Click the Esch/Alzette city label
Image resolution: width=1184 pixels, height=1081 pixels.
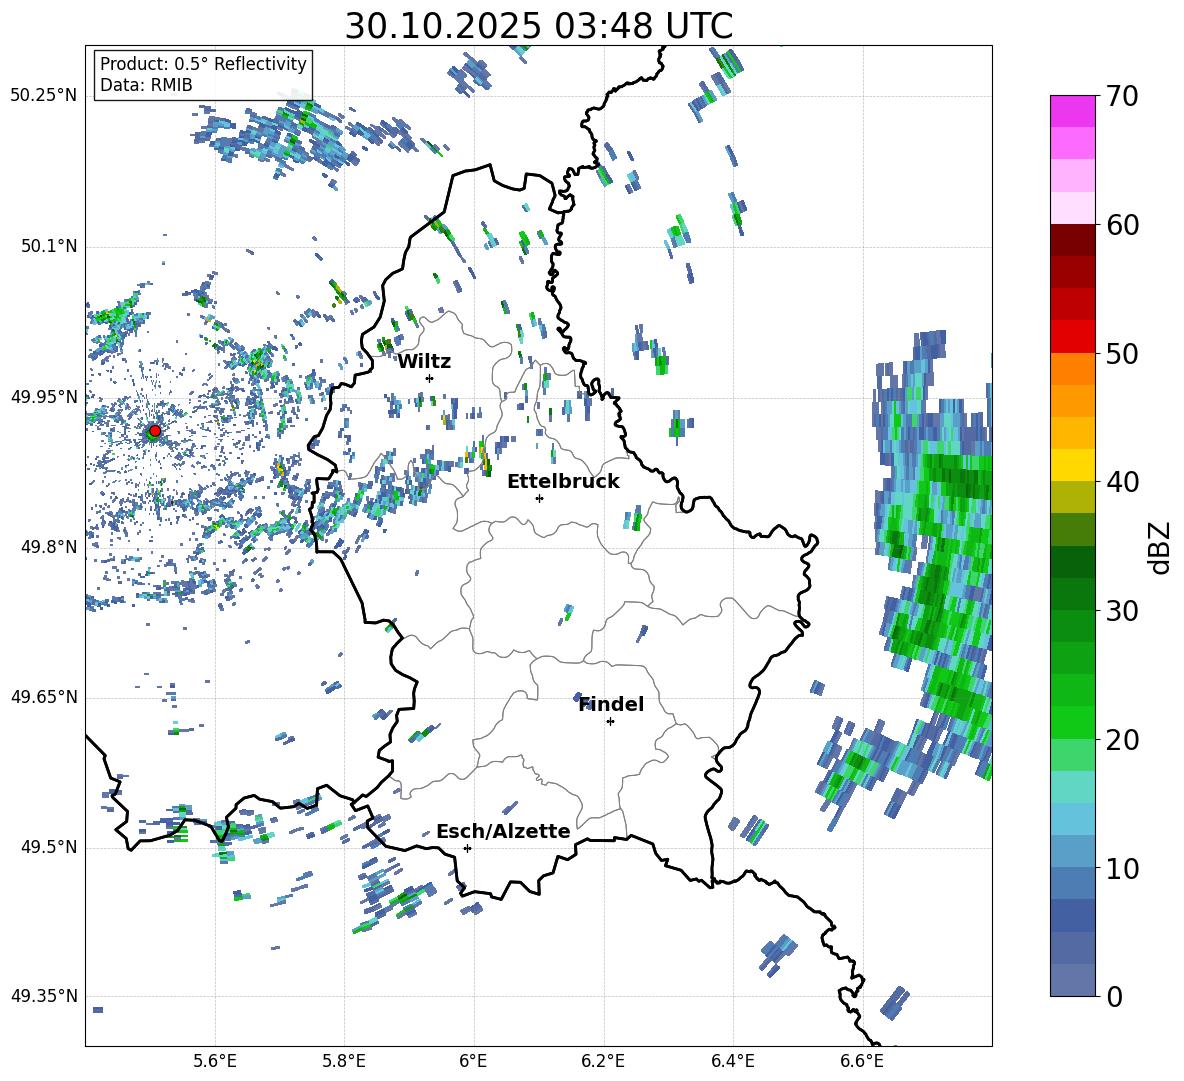(x=503, y=831)
